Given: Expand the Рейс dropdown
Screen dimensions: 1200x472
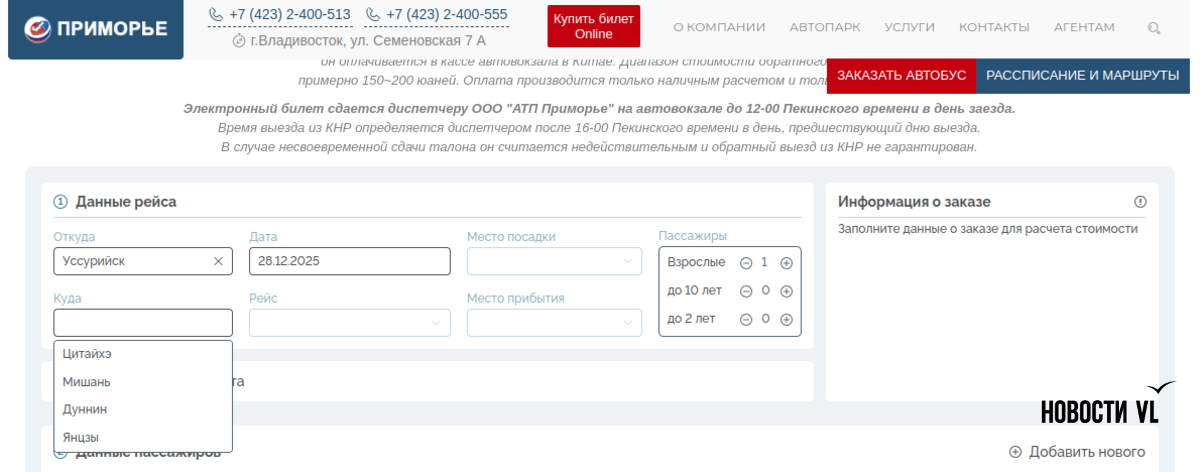Looking at the screenshot, I should point(349,322).
